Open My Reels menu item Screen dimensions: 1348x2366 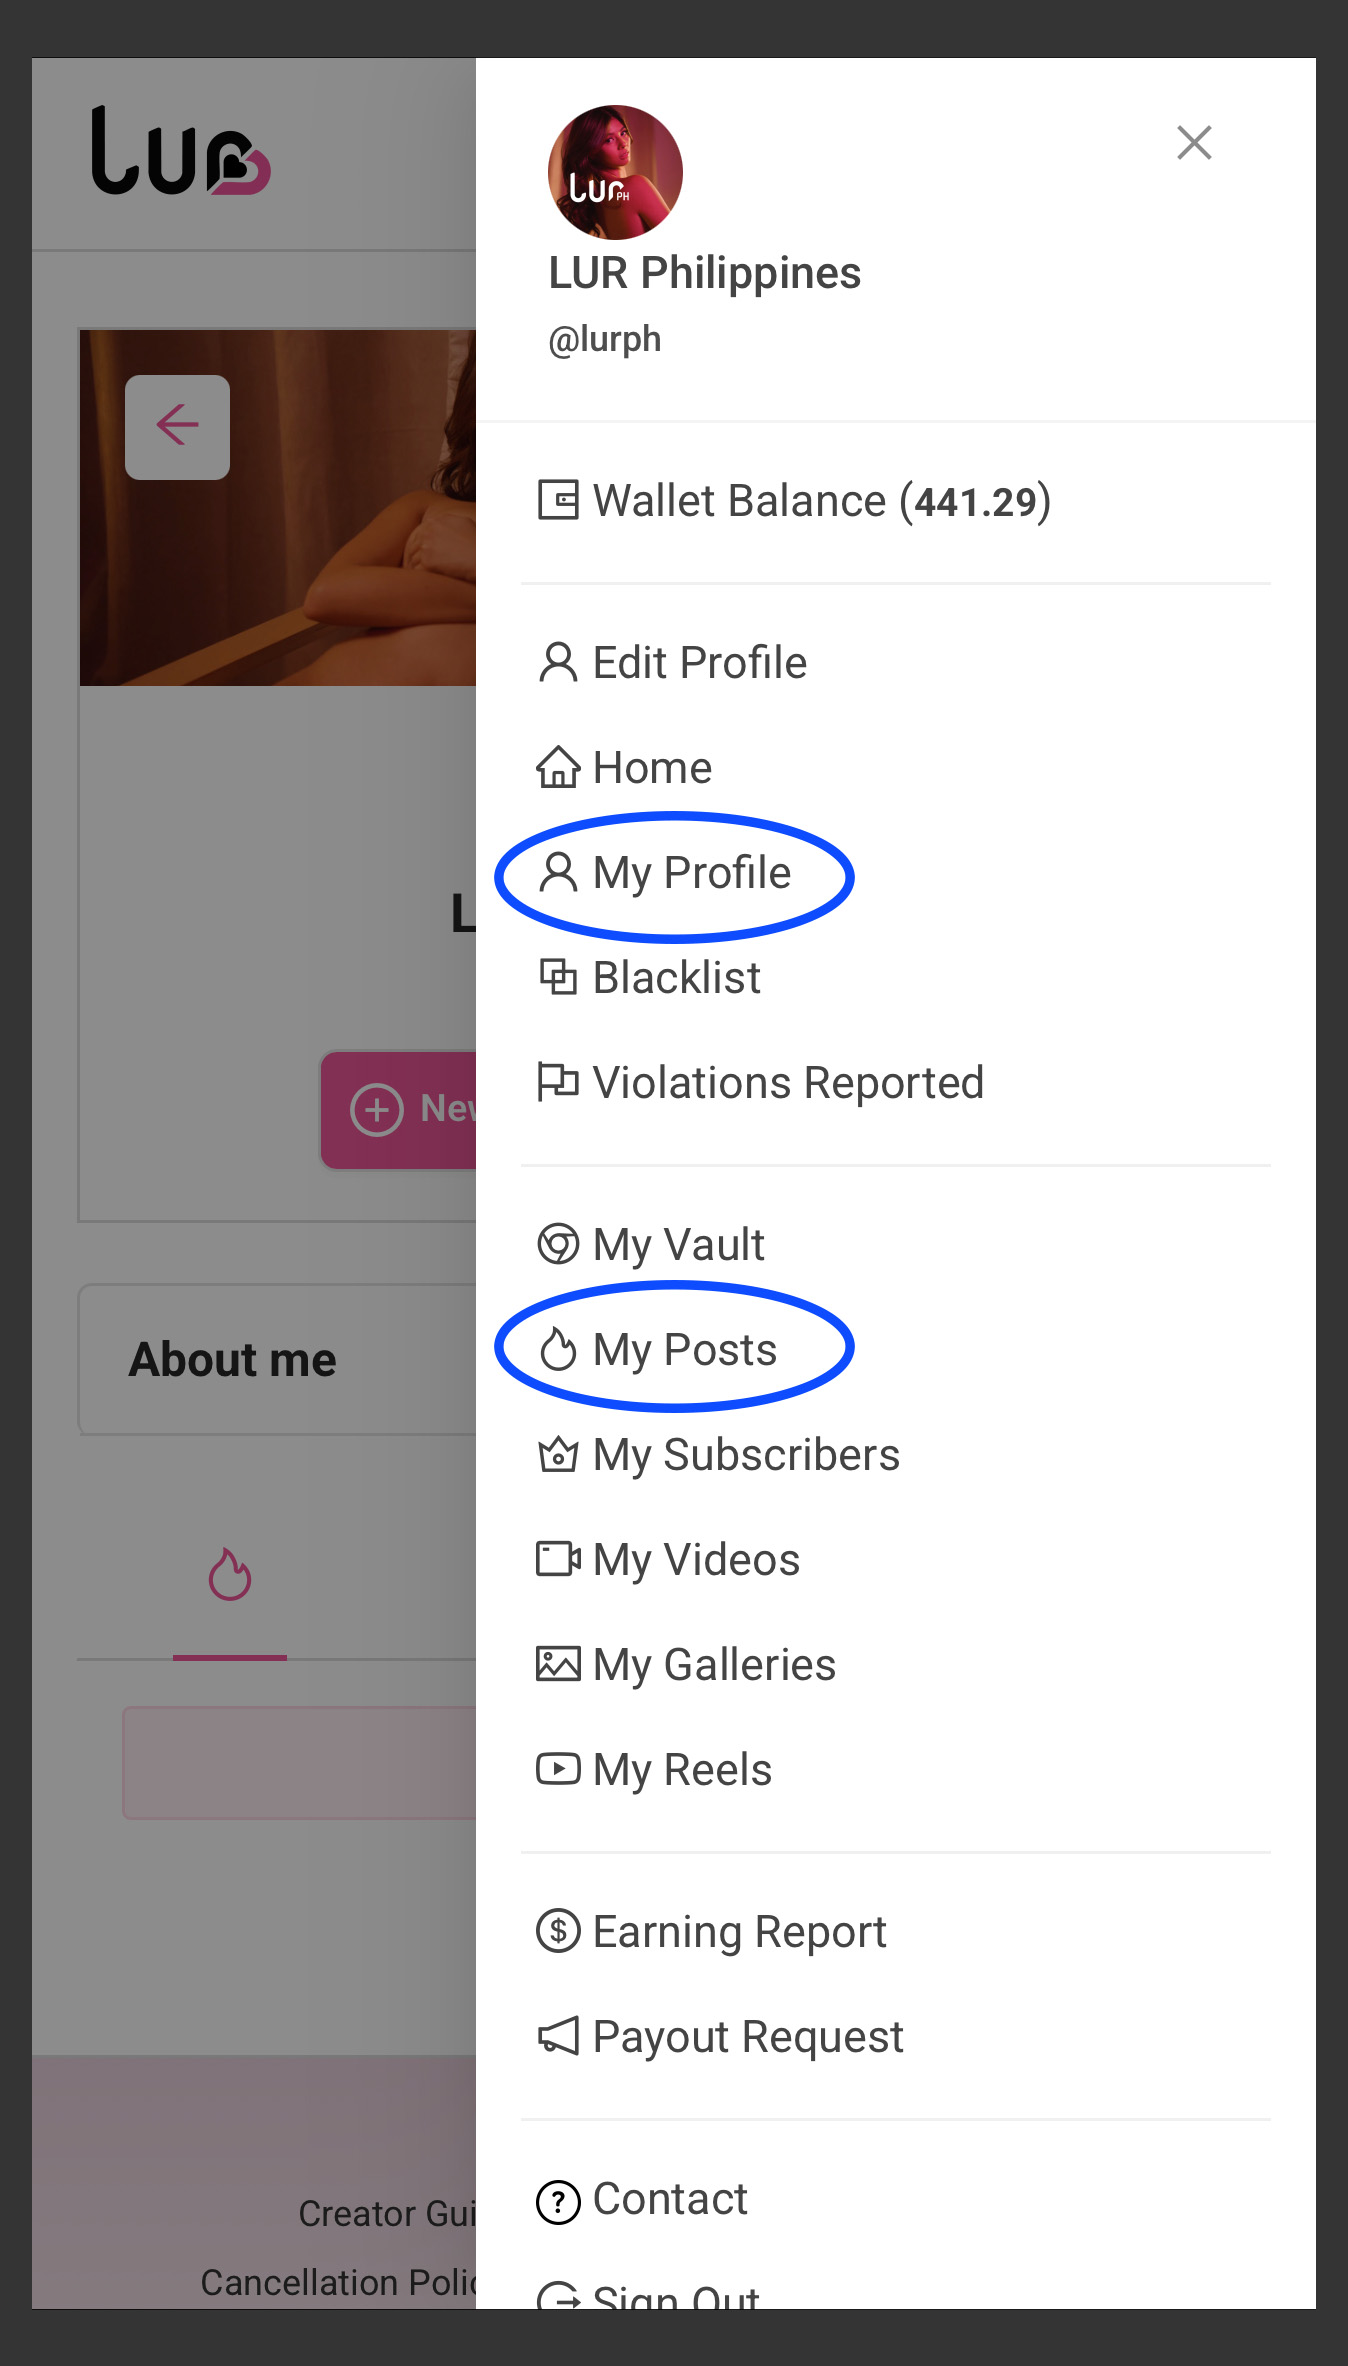654,1770
